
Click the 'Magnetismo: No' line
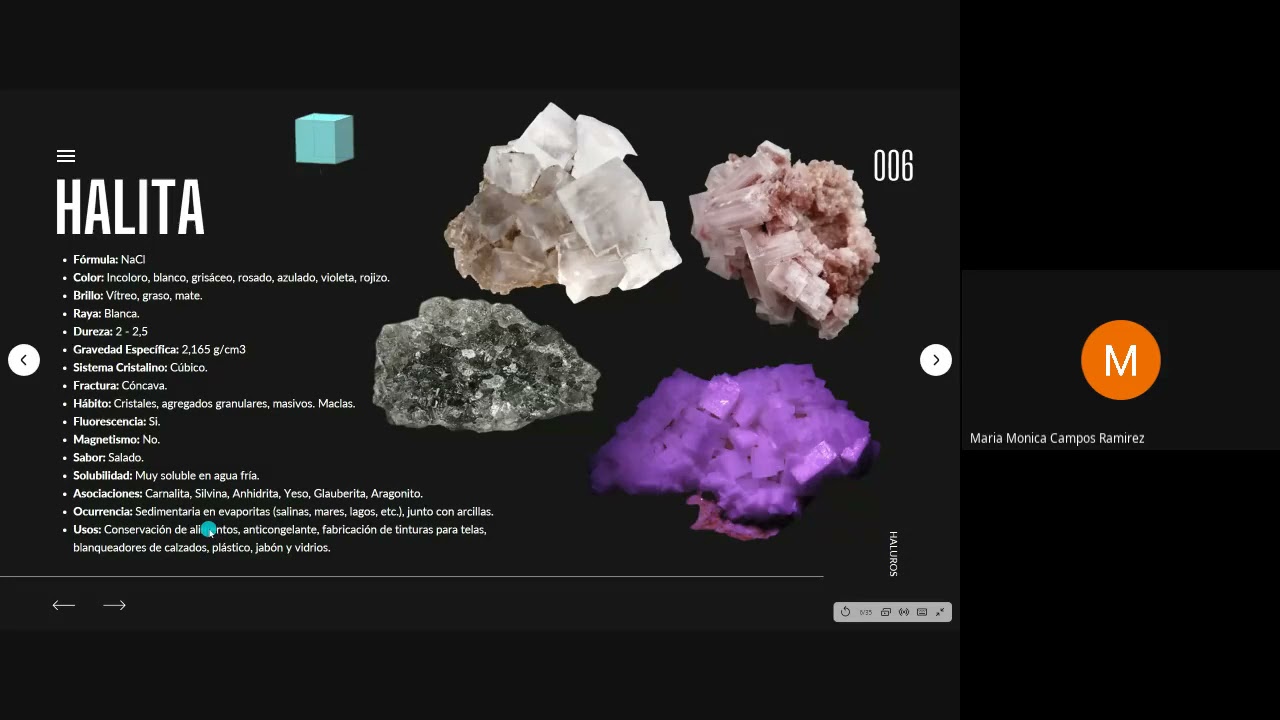point(116,439)
